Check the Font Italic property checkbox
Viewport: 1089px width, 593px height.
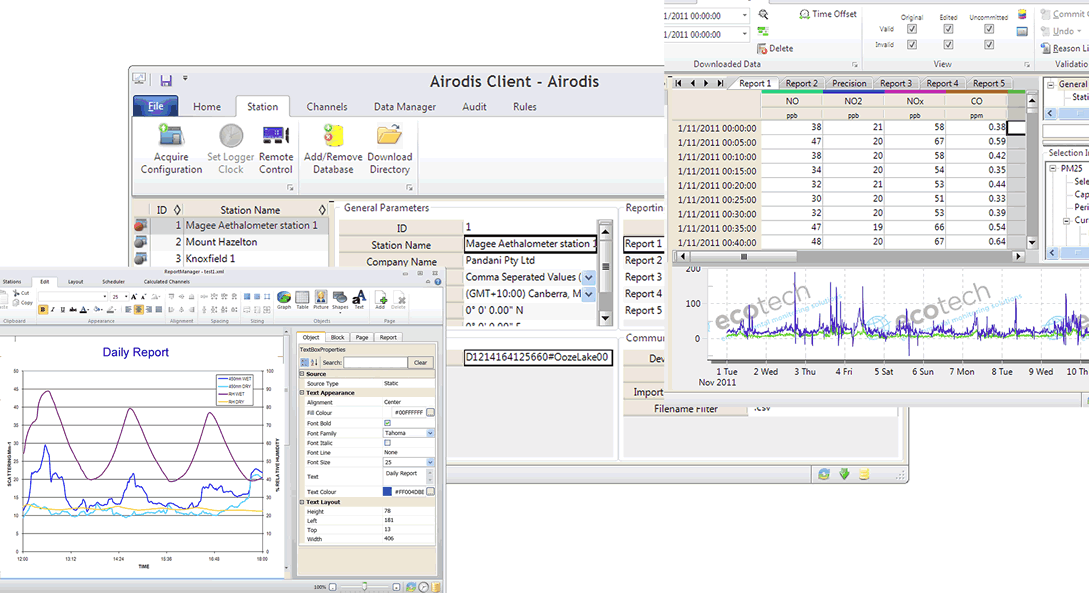(x=388, y=442)
